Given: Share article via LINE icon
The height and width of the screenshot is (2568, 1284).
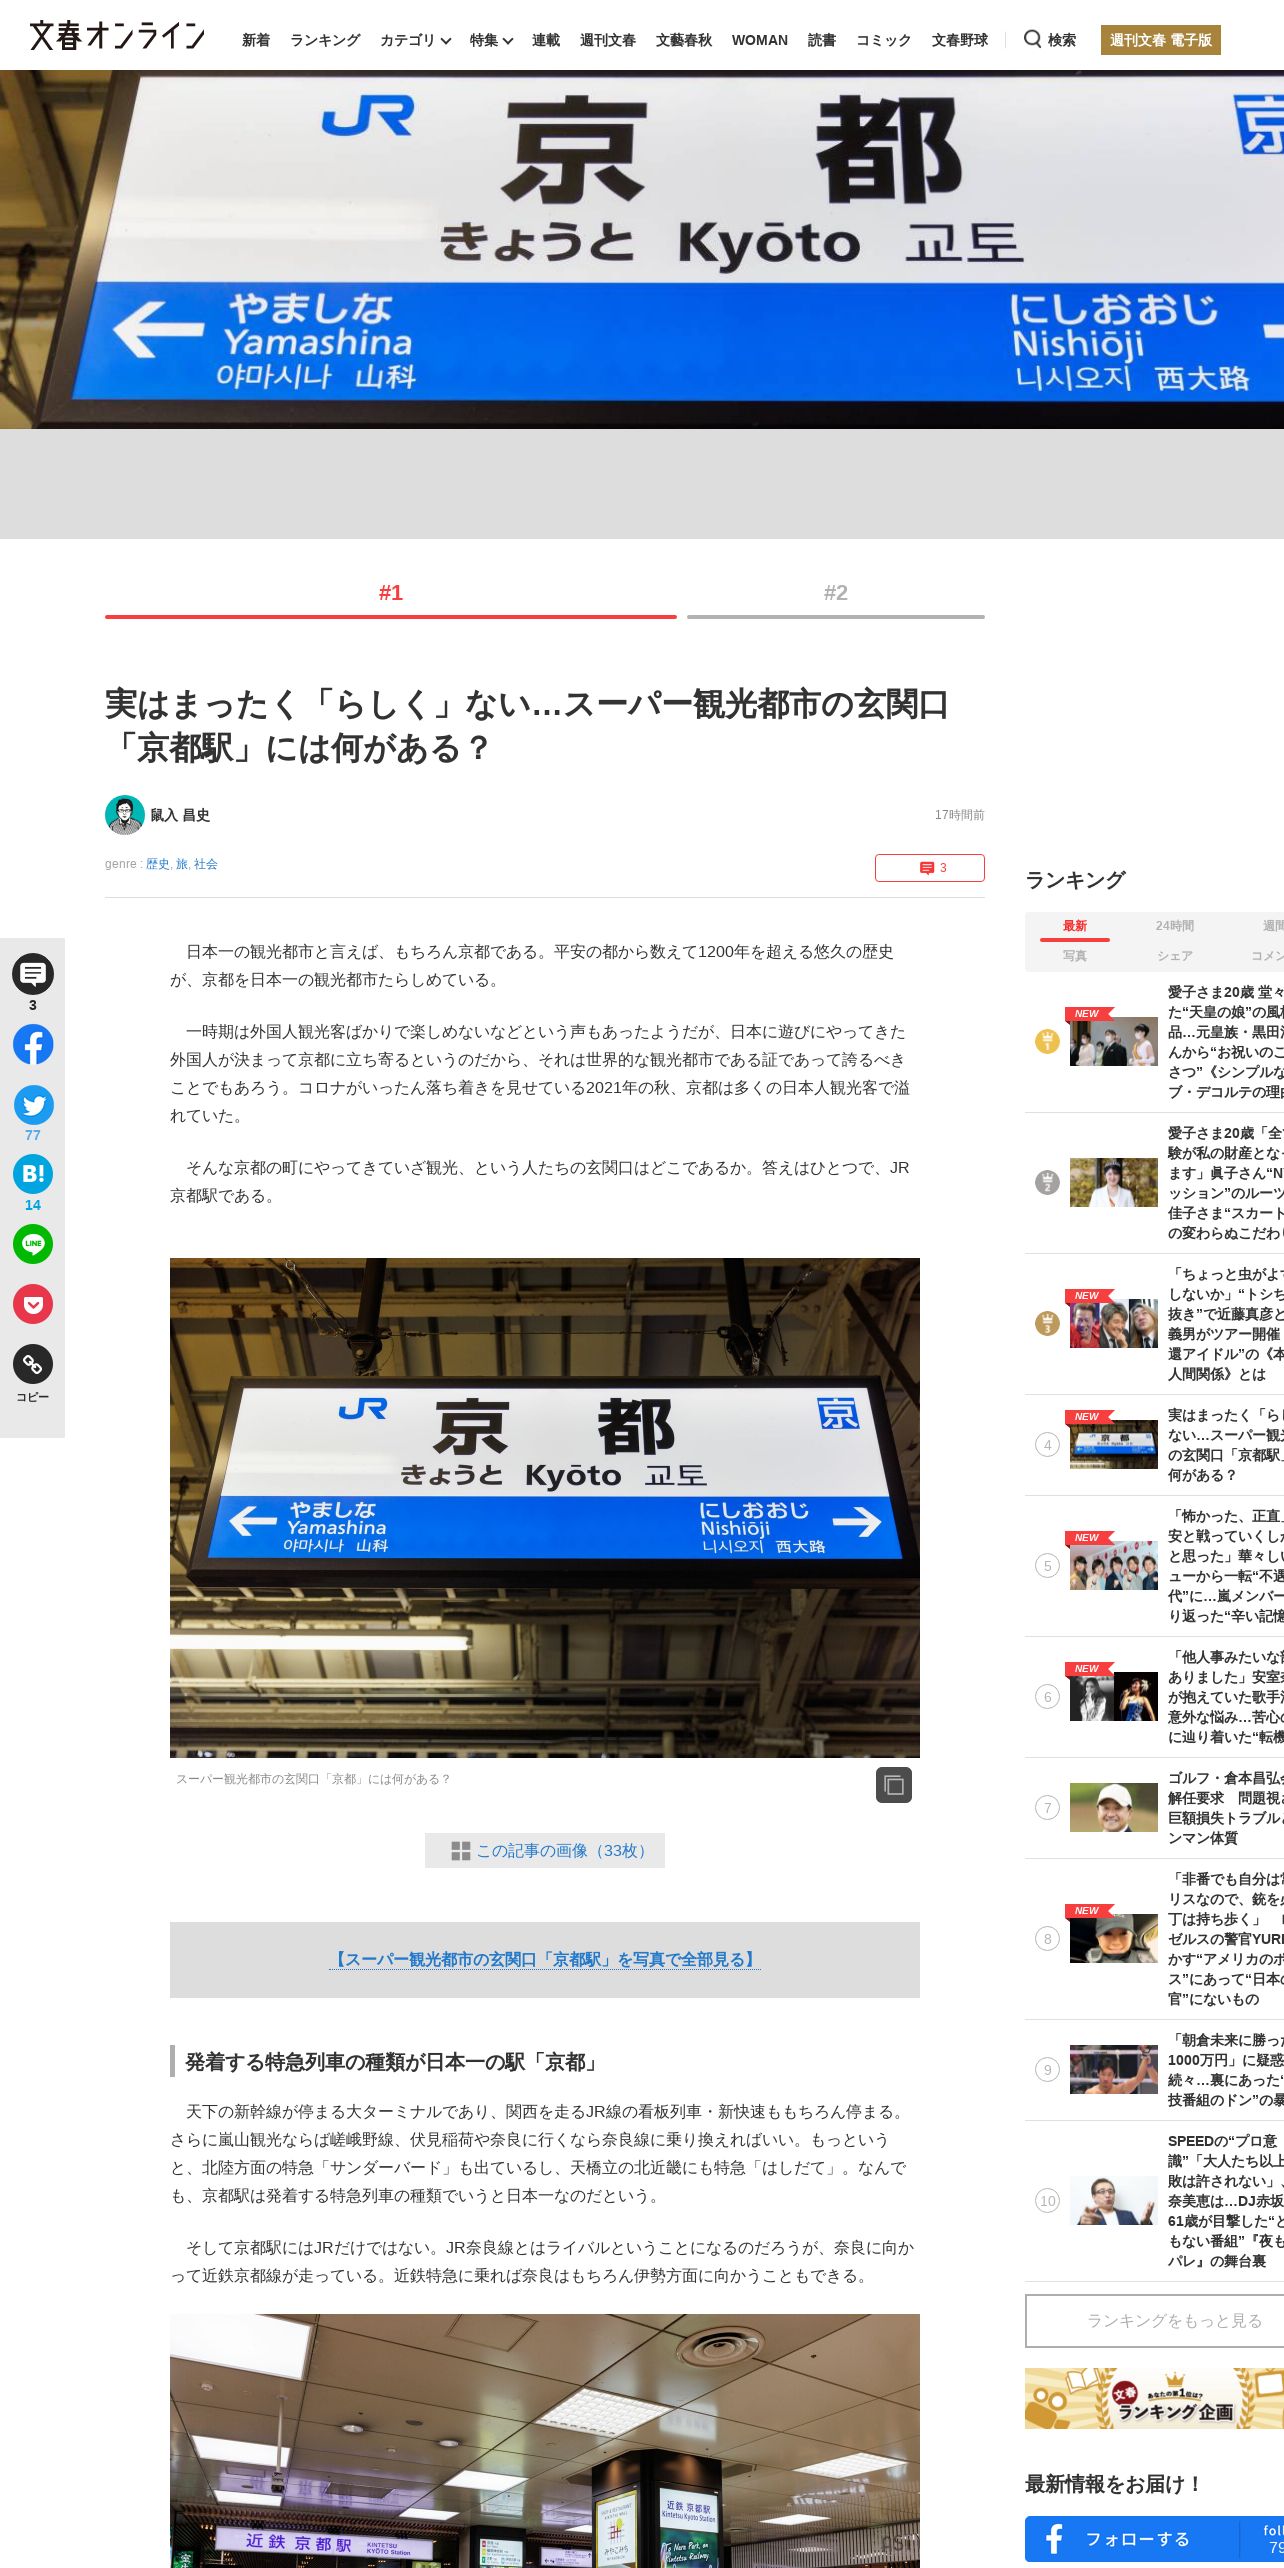Looking at the screenshot, I should [x=33, y=1244].
